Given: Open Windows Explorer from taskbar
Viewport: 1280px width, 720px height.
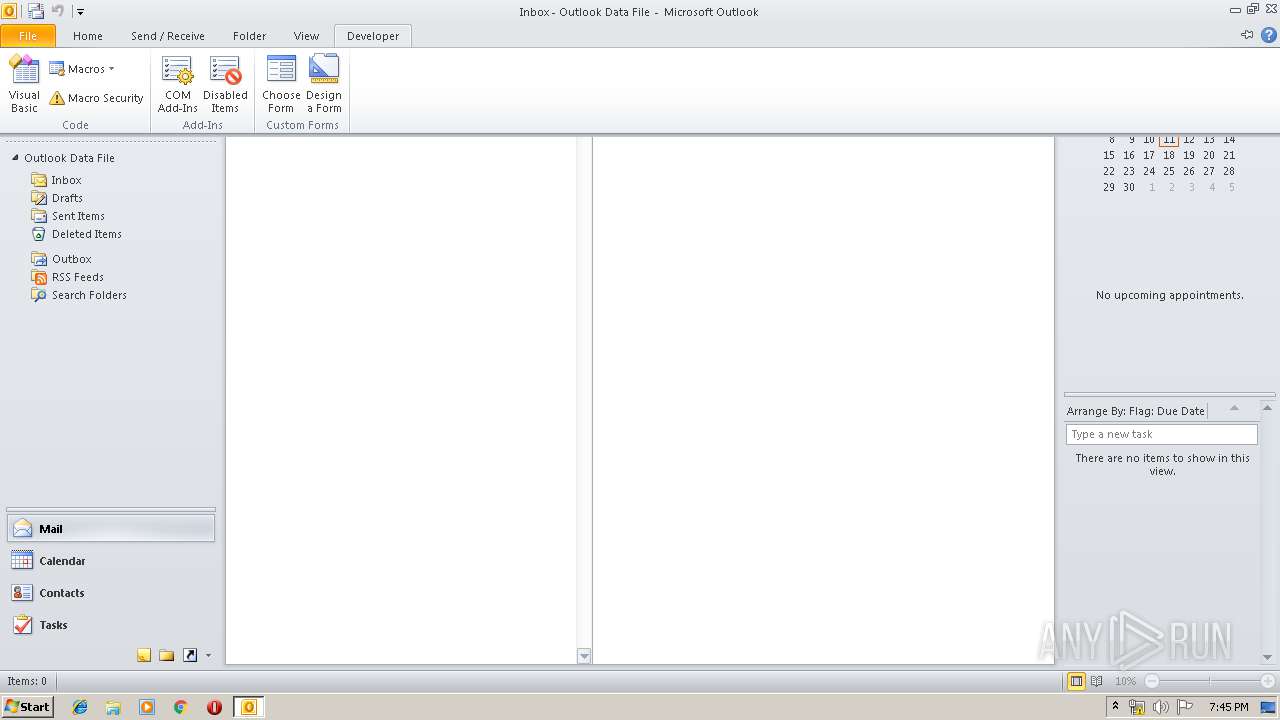Looking at the screenshot, I should click(113, 707).
